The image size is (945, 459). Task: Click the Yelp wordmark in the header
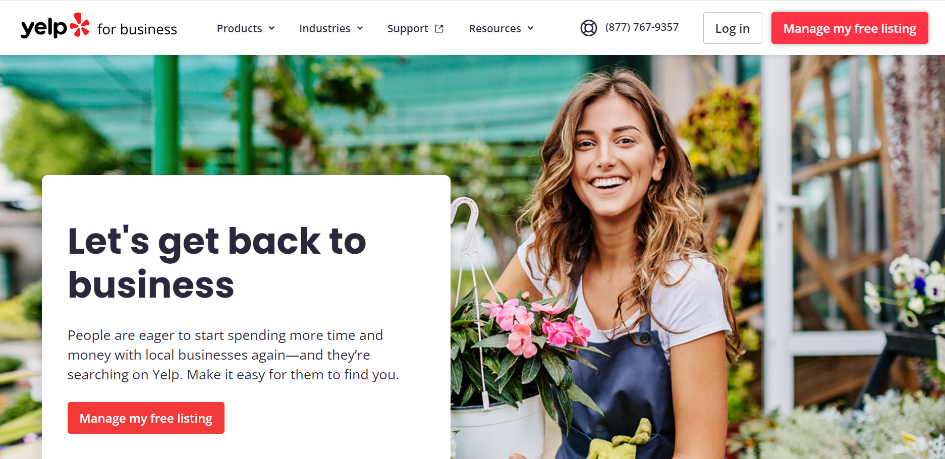(43, 28)
